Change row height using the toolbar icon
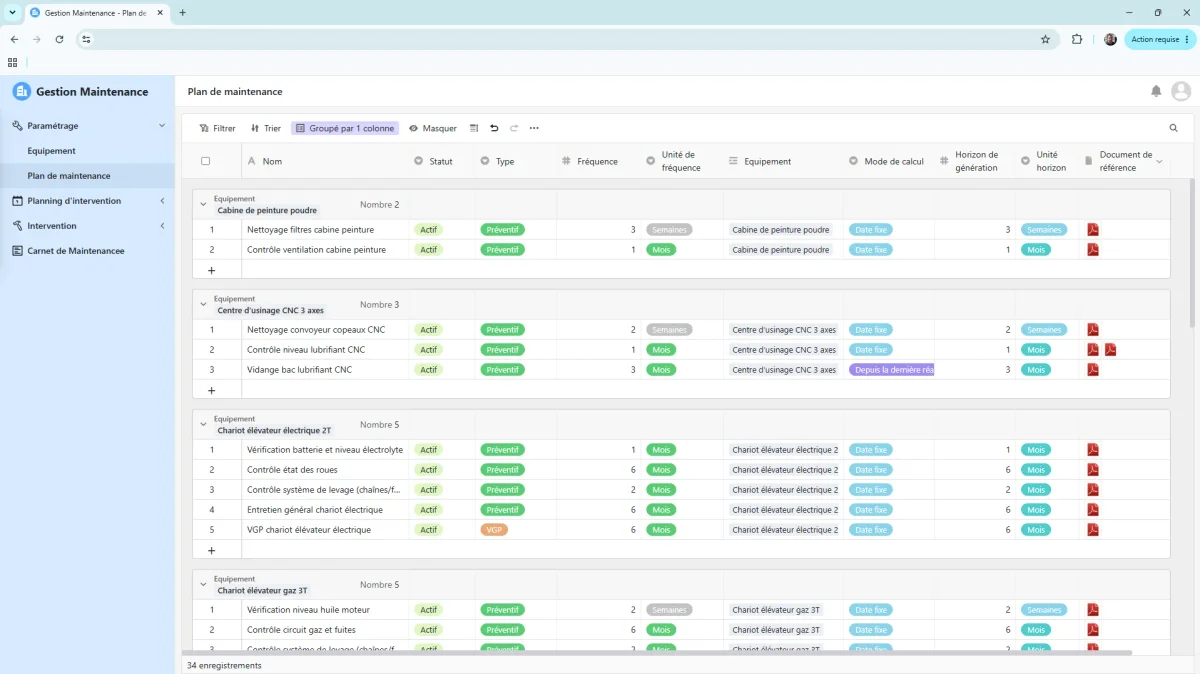Screen dimensions: 1200x674 (474, 128)
